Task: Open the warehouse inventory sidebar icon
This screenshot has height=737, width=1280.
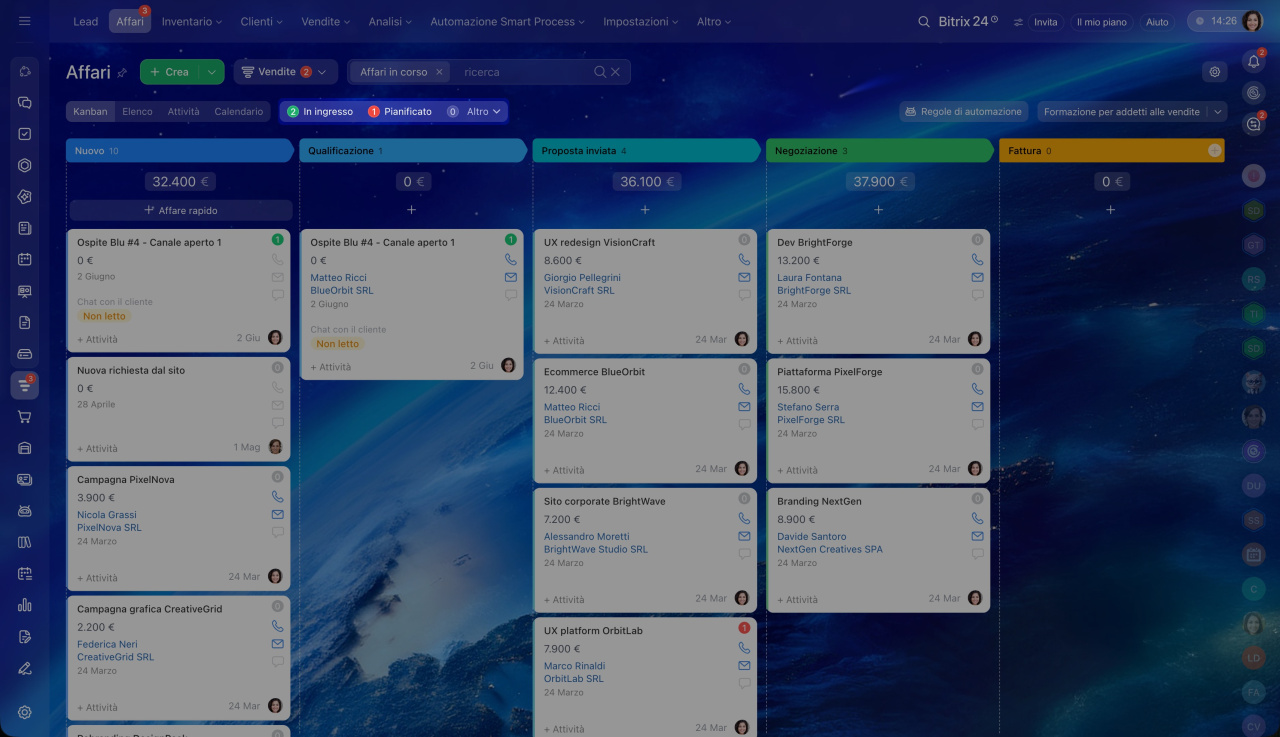Action: pyautogui.click(x=25, y=448)
